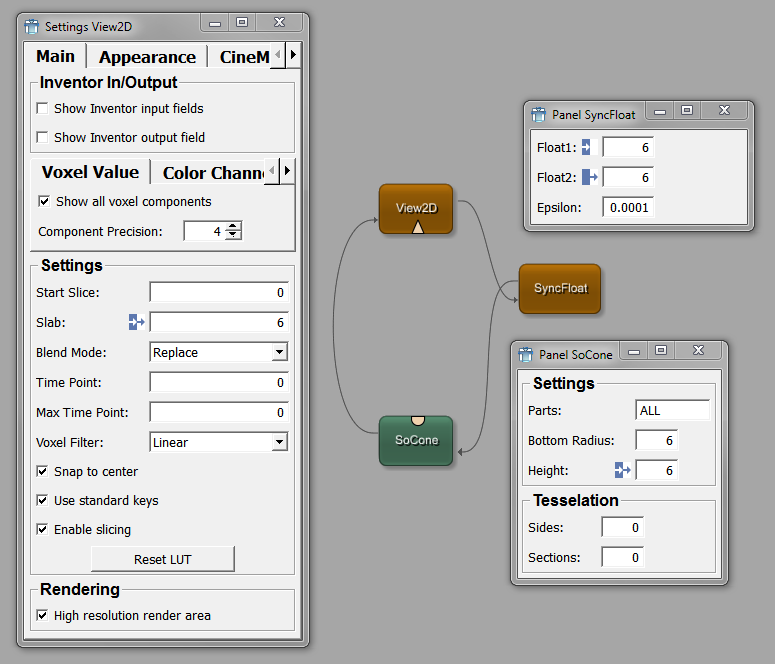Open the Color Channel tab
Screen dimensions: 775x664
[212, 173]
